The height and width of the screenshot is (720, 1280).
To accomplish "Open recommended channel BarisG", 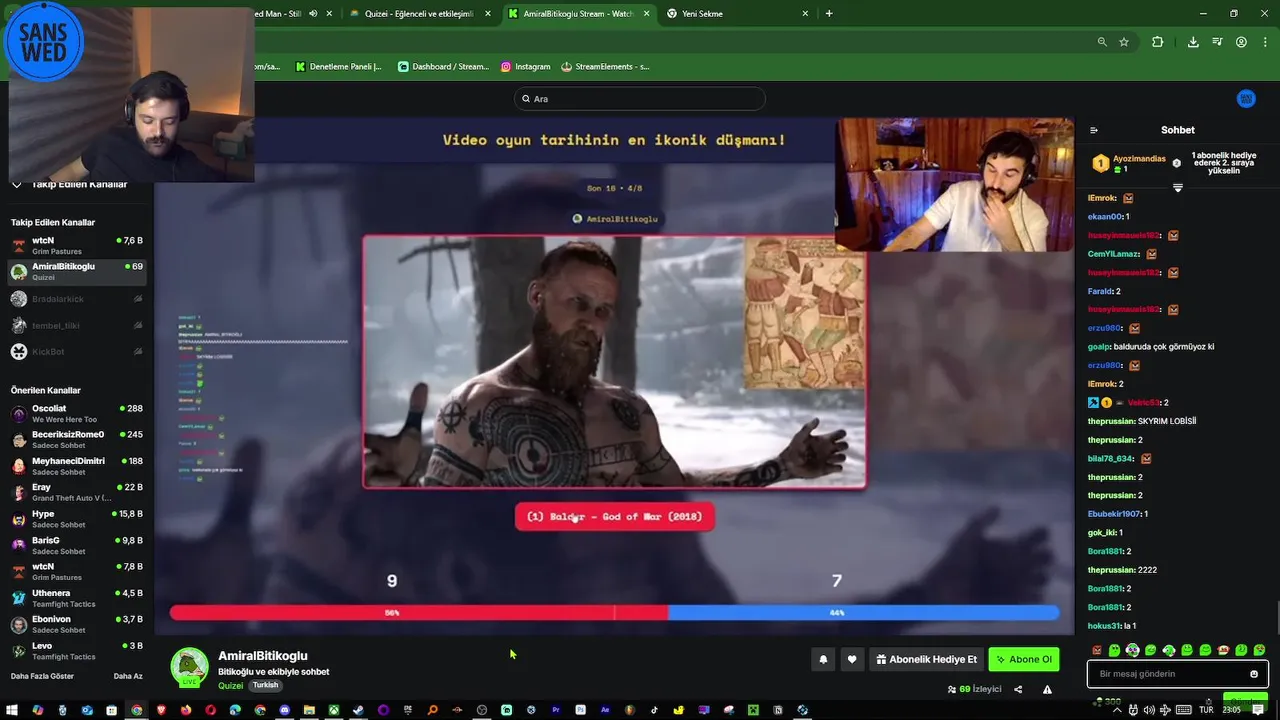I will point(77,545).
